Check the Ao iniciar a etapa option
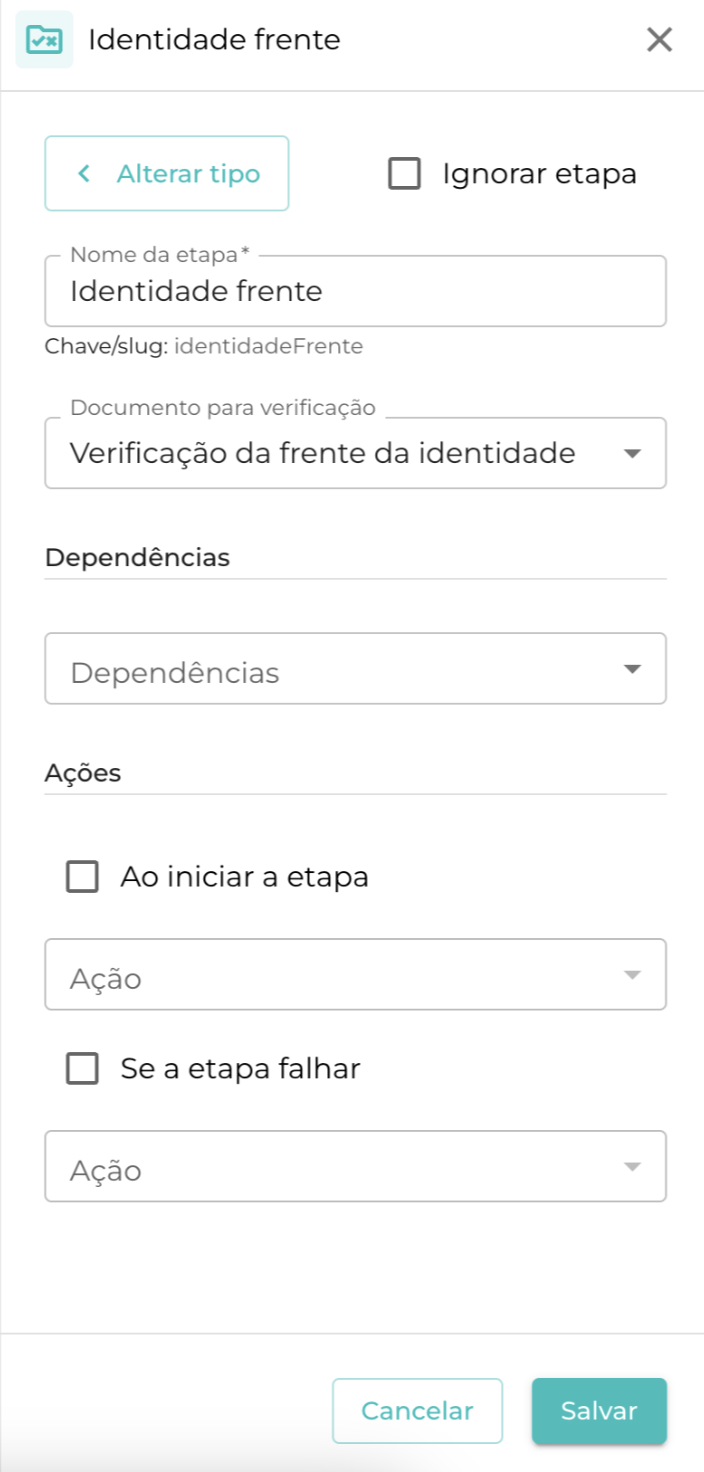This screenshot has width=704, height=1472. [x=82, y=877]
